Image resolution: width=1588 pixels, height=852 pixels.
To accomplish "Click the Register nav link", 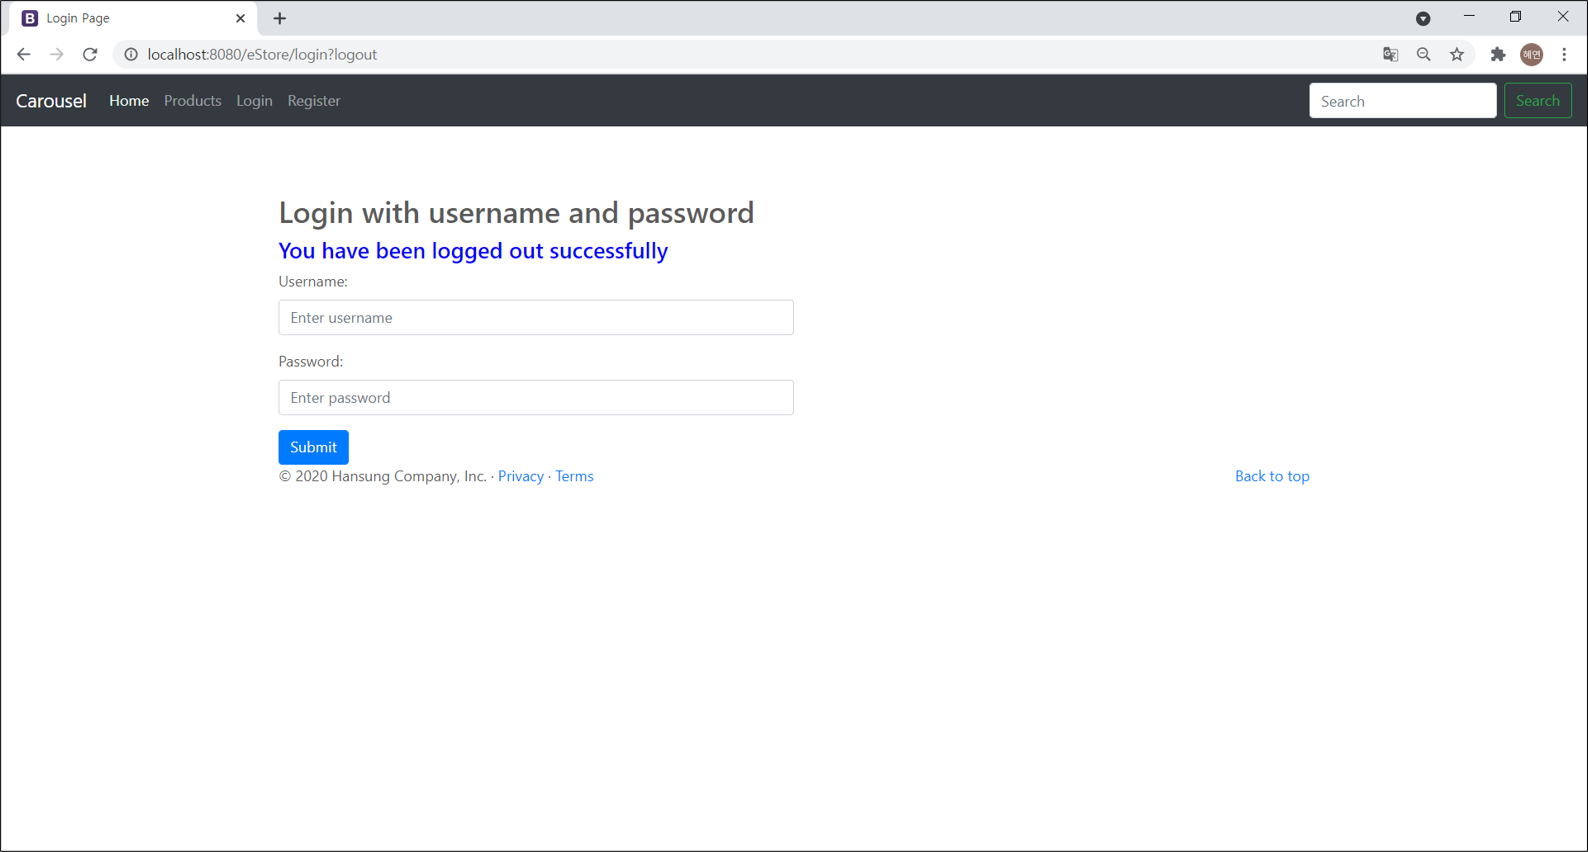I will pos(313,100).
